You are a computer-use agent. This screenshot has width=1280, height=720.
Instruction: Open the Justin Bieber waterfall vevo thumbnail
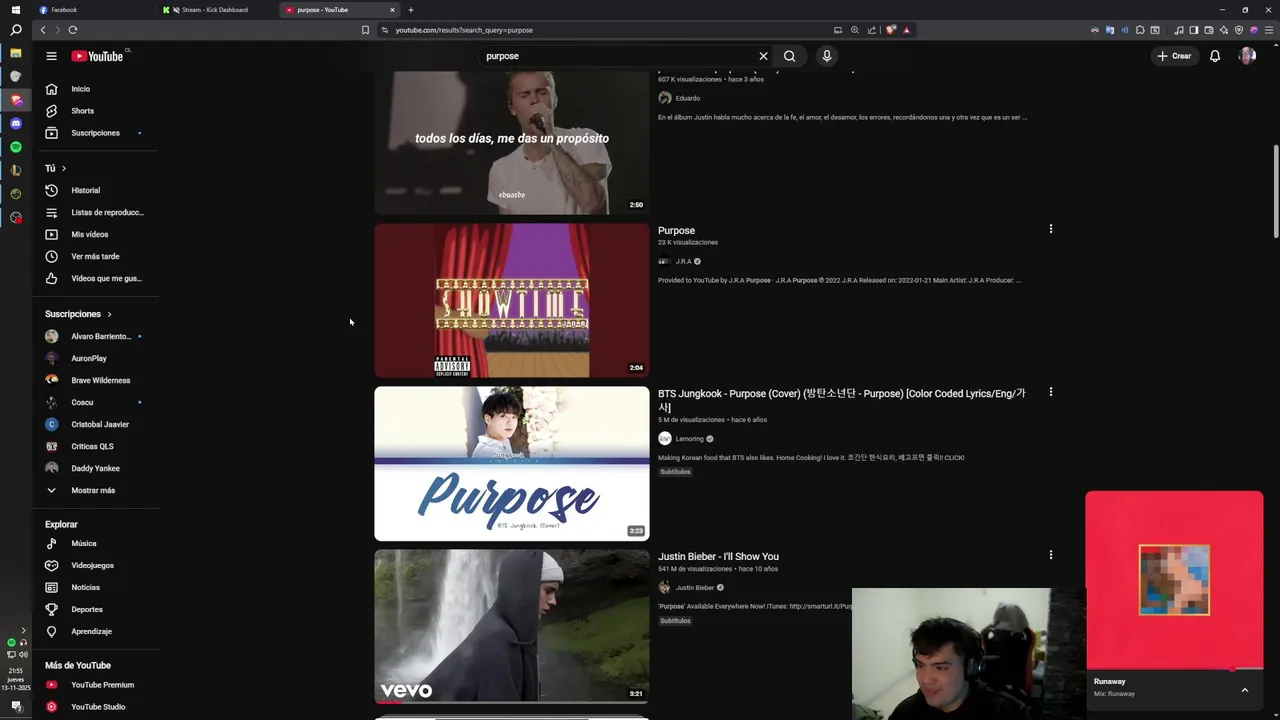tap(512, 626)
